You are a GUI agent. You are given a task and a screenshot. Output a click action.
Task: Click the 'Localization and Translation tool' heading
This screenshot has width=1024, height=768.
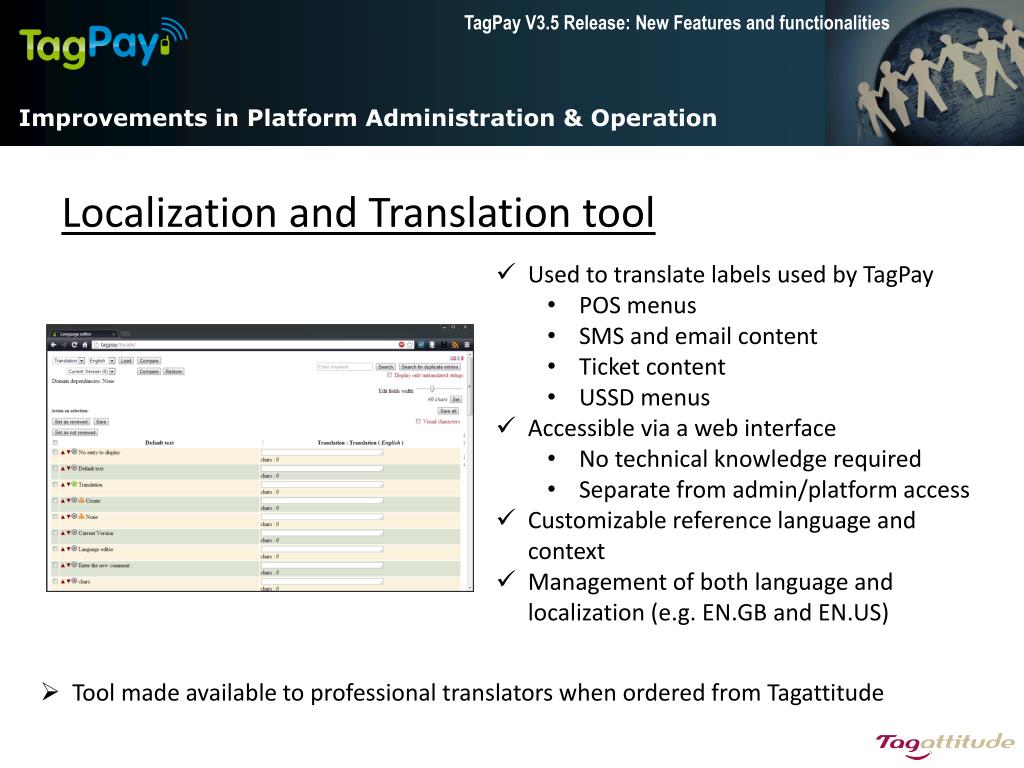coord(359,213)
